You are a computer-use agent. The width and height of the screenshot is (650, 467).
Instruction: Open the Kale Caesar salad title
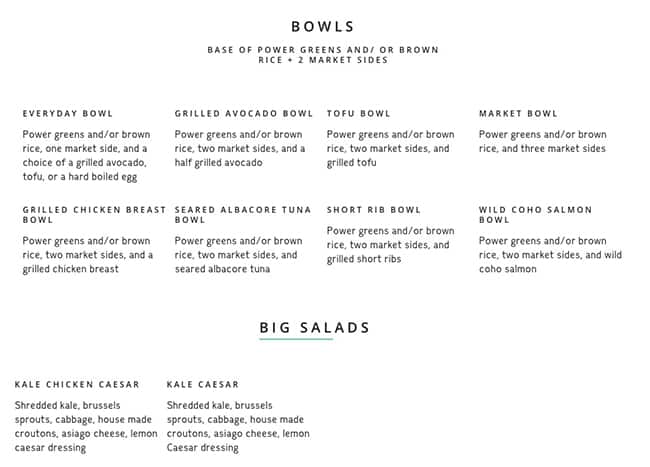(203, 384)
